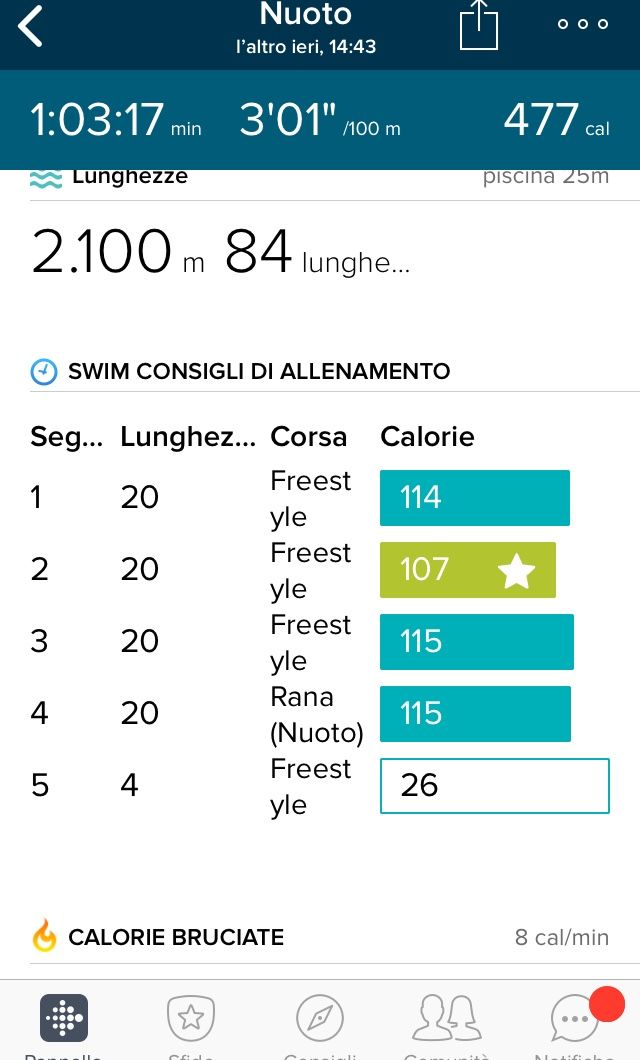
Task: Tap the flame icon by Calorie Bruciate
Action: (45, 936)
